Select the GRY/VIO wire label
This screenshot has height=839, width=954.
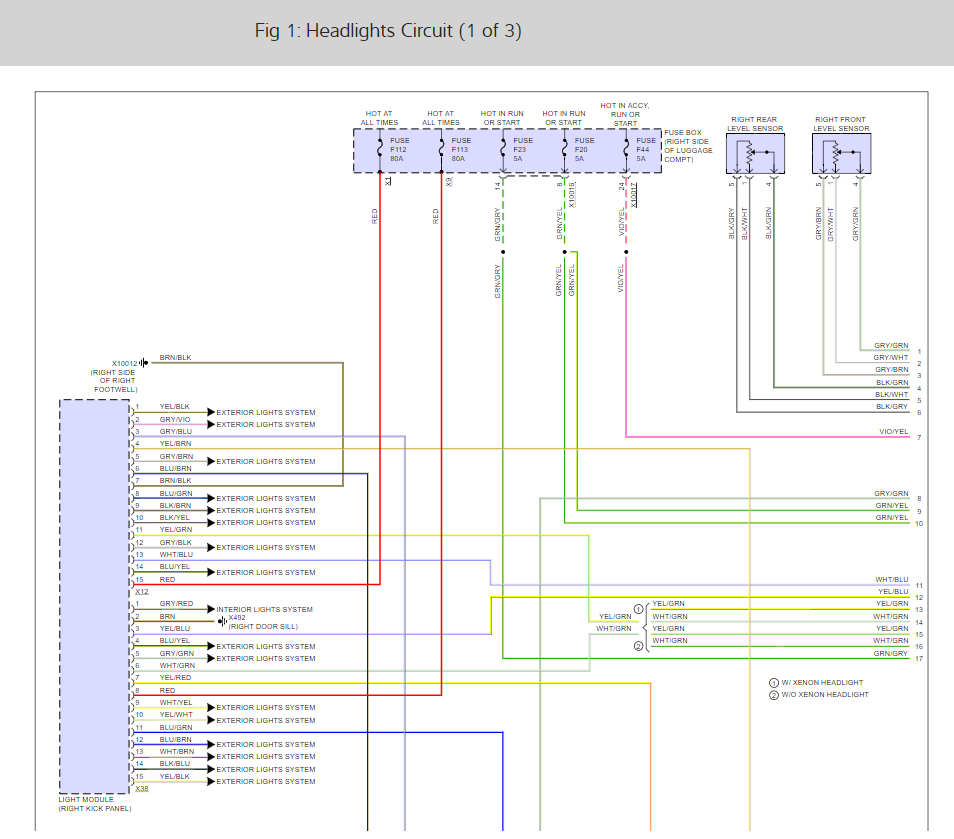[x=175, y=419]
